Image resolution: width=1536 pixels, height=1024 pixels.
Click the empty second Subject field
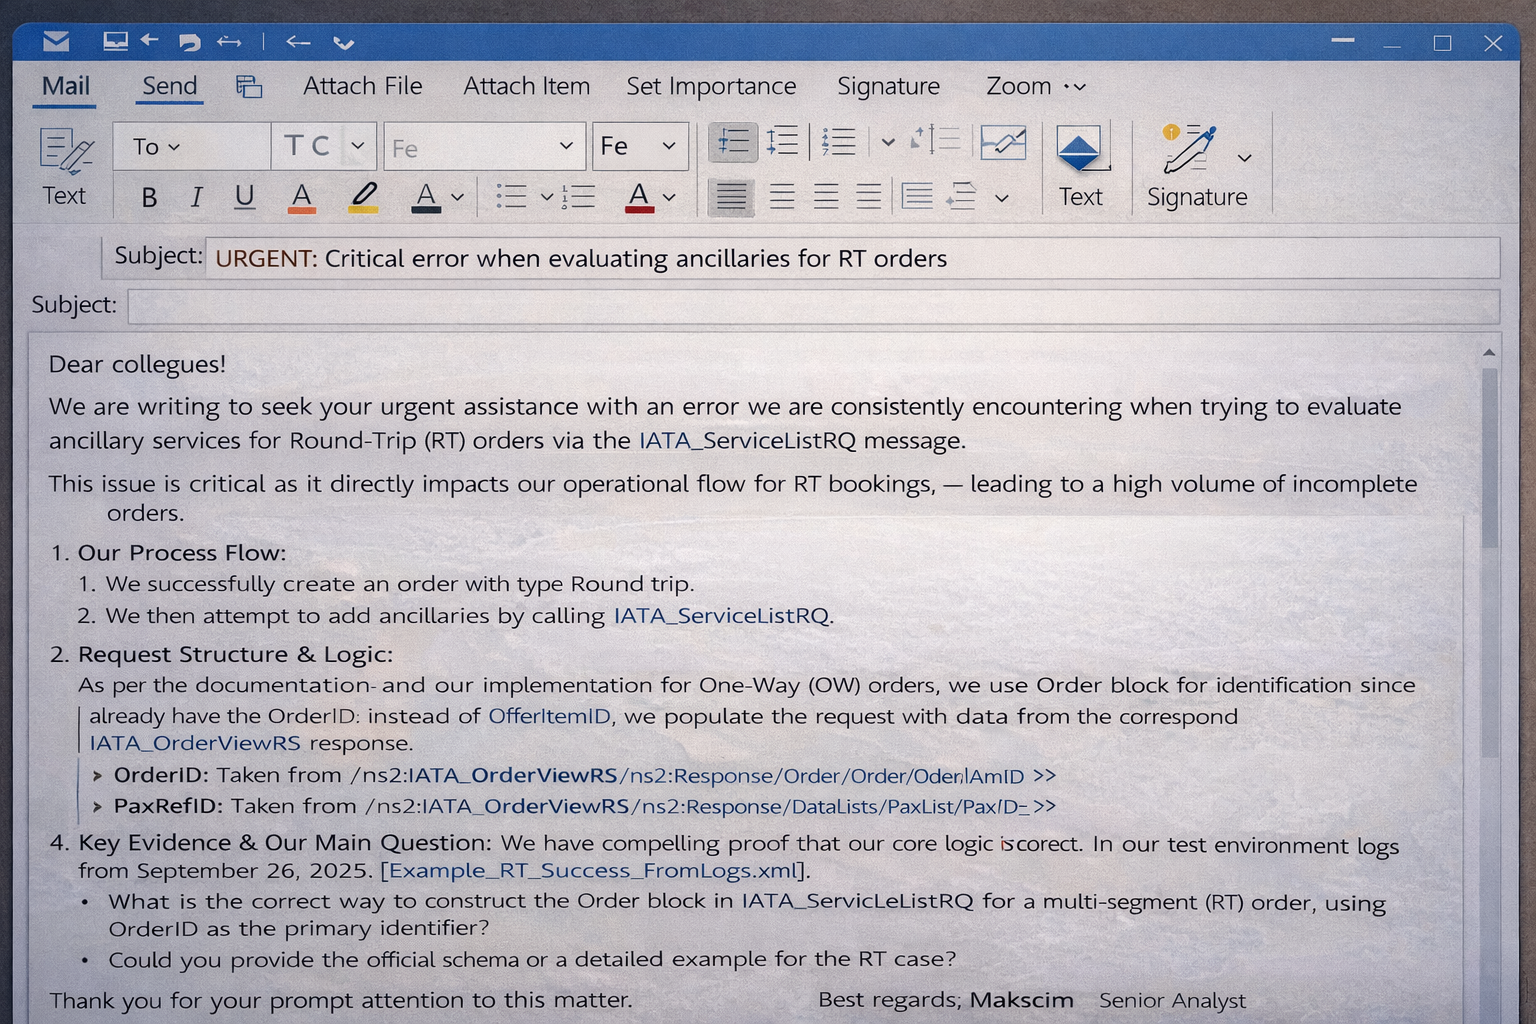point(814,306)
